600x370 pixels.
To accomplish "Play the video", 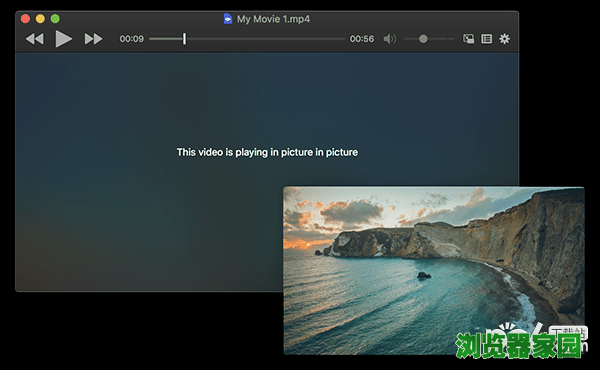I will click(64, 39).
